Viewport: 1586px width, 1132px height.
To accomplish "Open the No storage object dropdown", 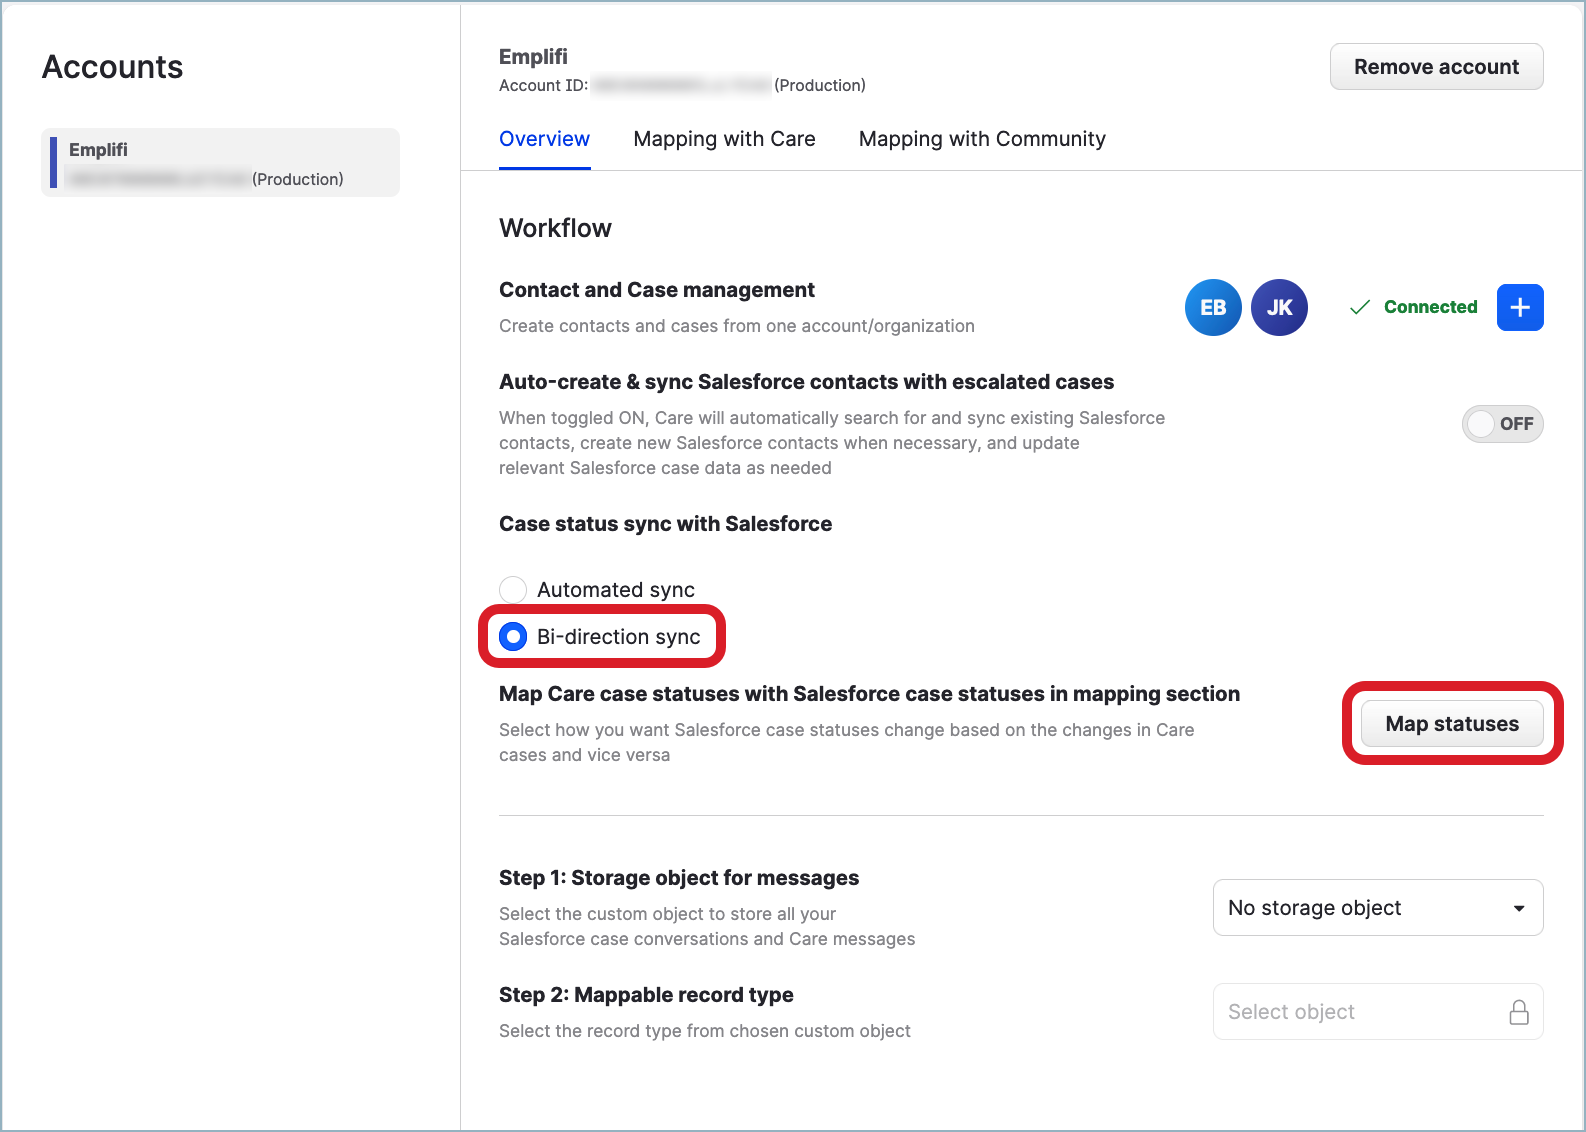I will [x=1378, y=908].
